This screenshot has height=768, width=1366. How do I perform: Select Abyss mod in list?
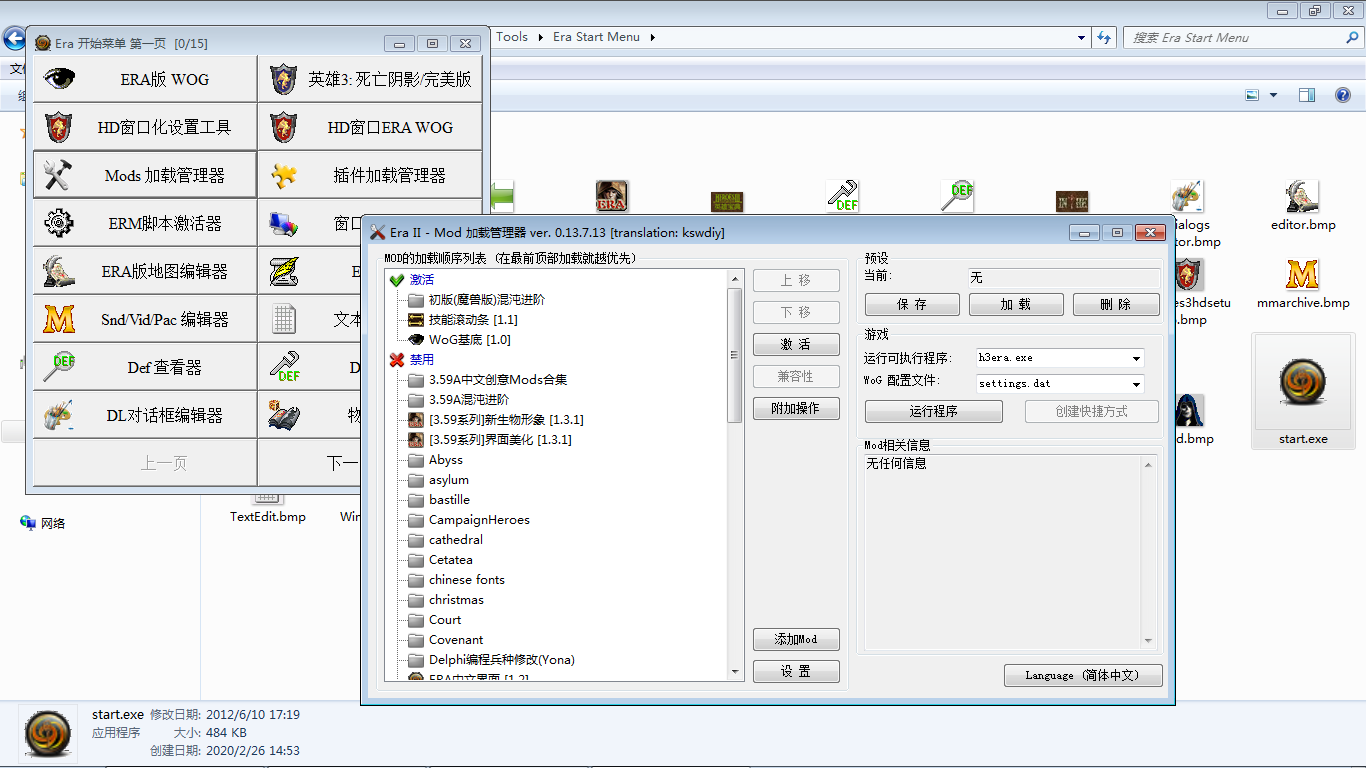pos(446,460)
